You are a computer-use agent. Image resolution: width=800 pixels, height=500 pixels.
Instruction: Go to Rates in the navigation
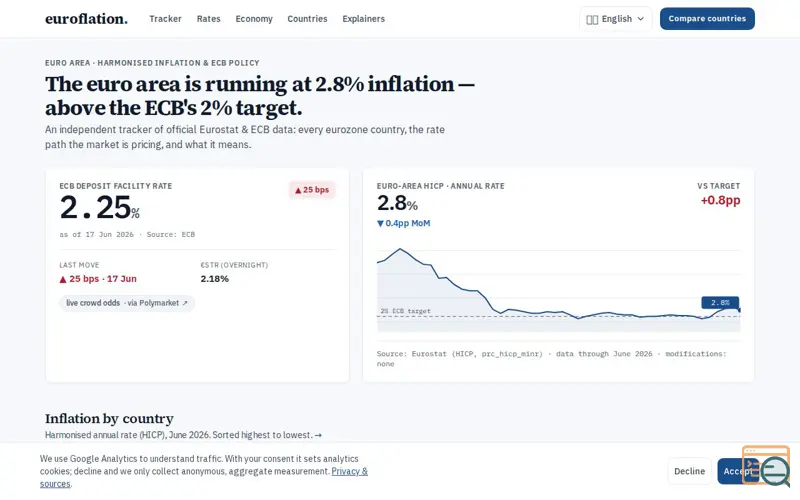[x=209, y=19]
